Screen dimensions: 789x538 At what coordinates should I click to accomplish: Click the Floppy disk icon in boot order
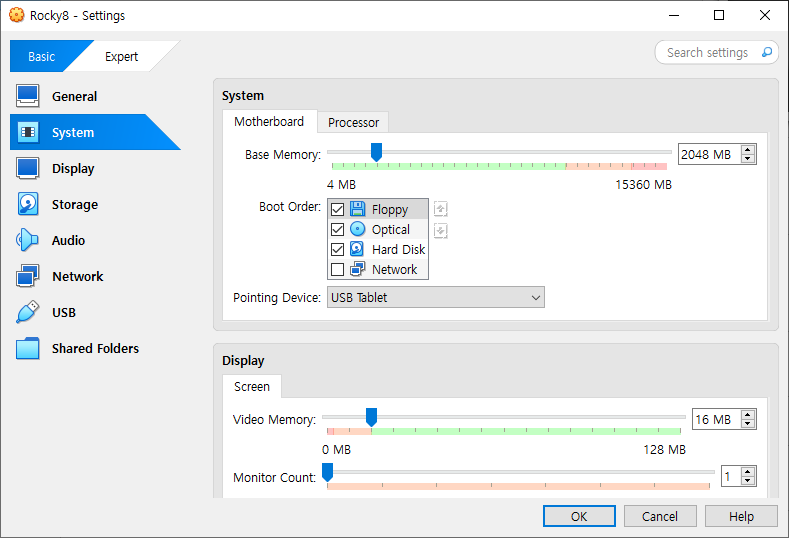coord(357,209)
